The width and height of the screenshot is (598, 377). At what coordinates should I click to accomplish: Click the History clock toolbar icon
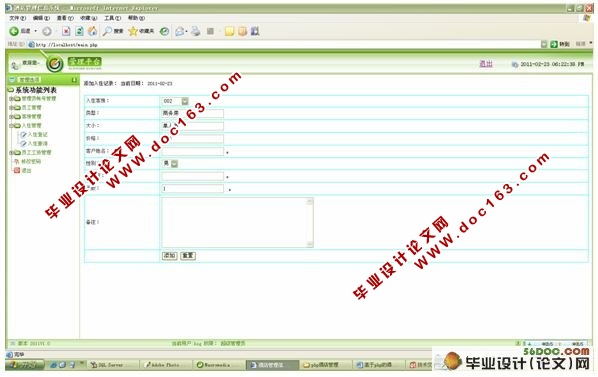(164, 31)
